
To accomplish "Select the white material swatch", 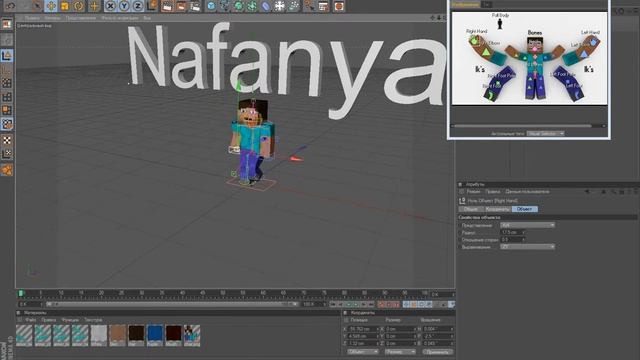I will click(98, 335).
